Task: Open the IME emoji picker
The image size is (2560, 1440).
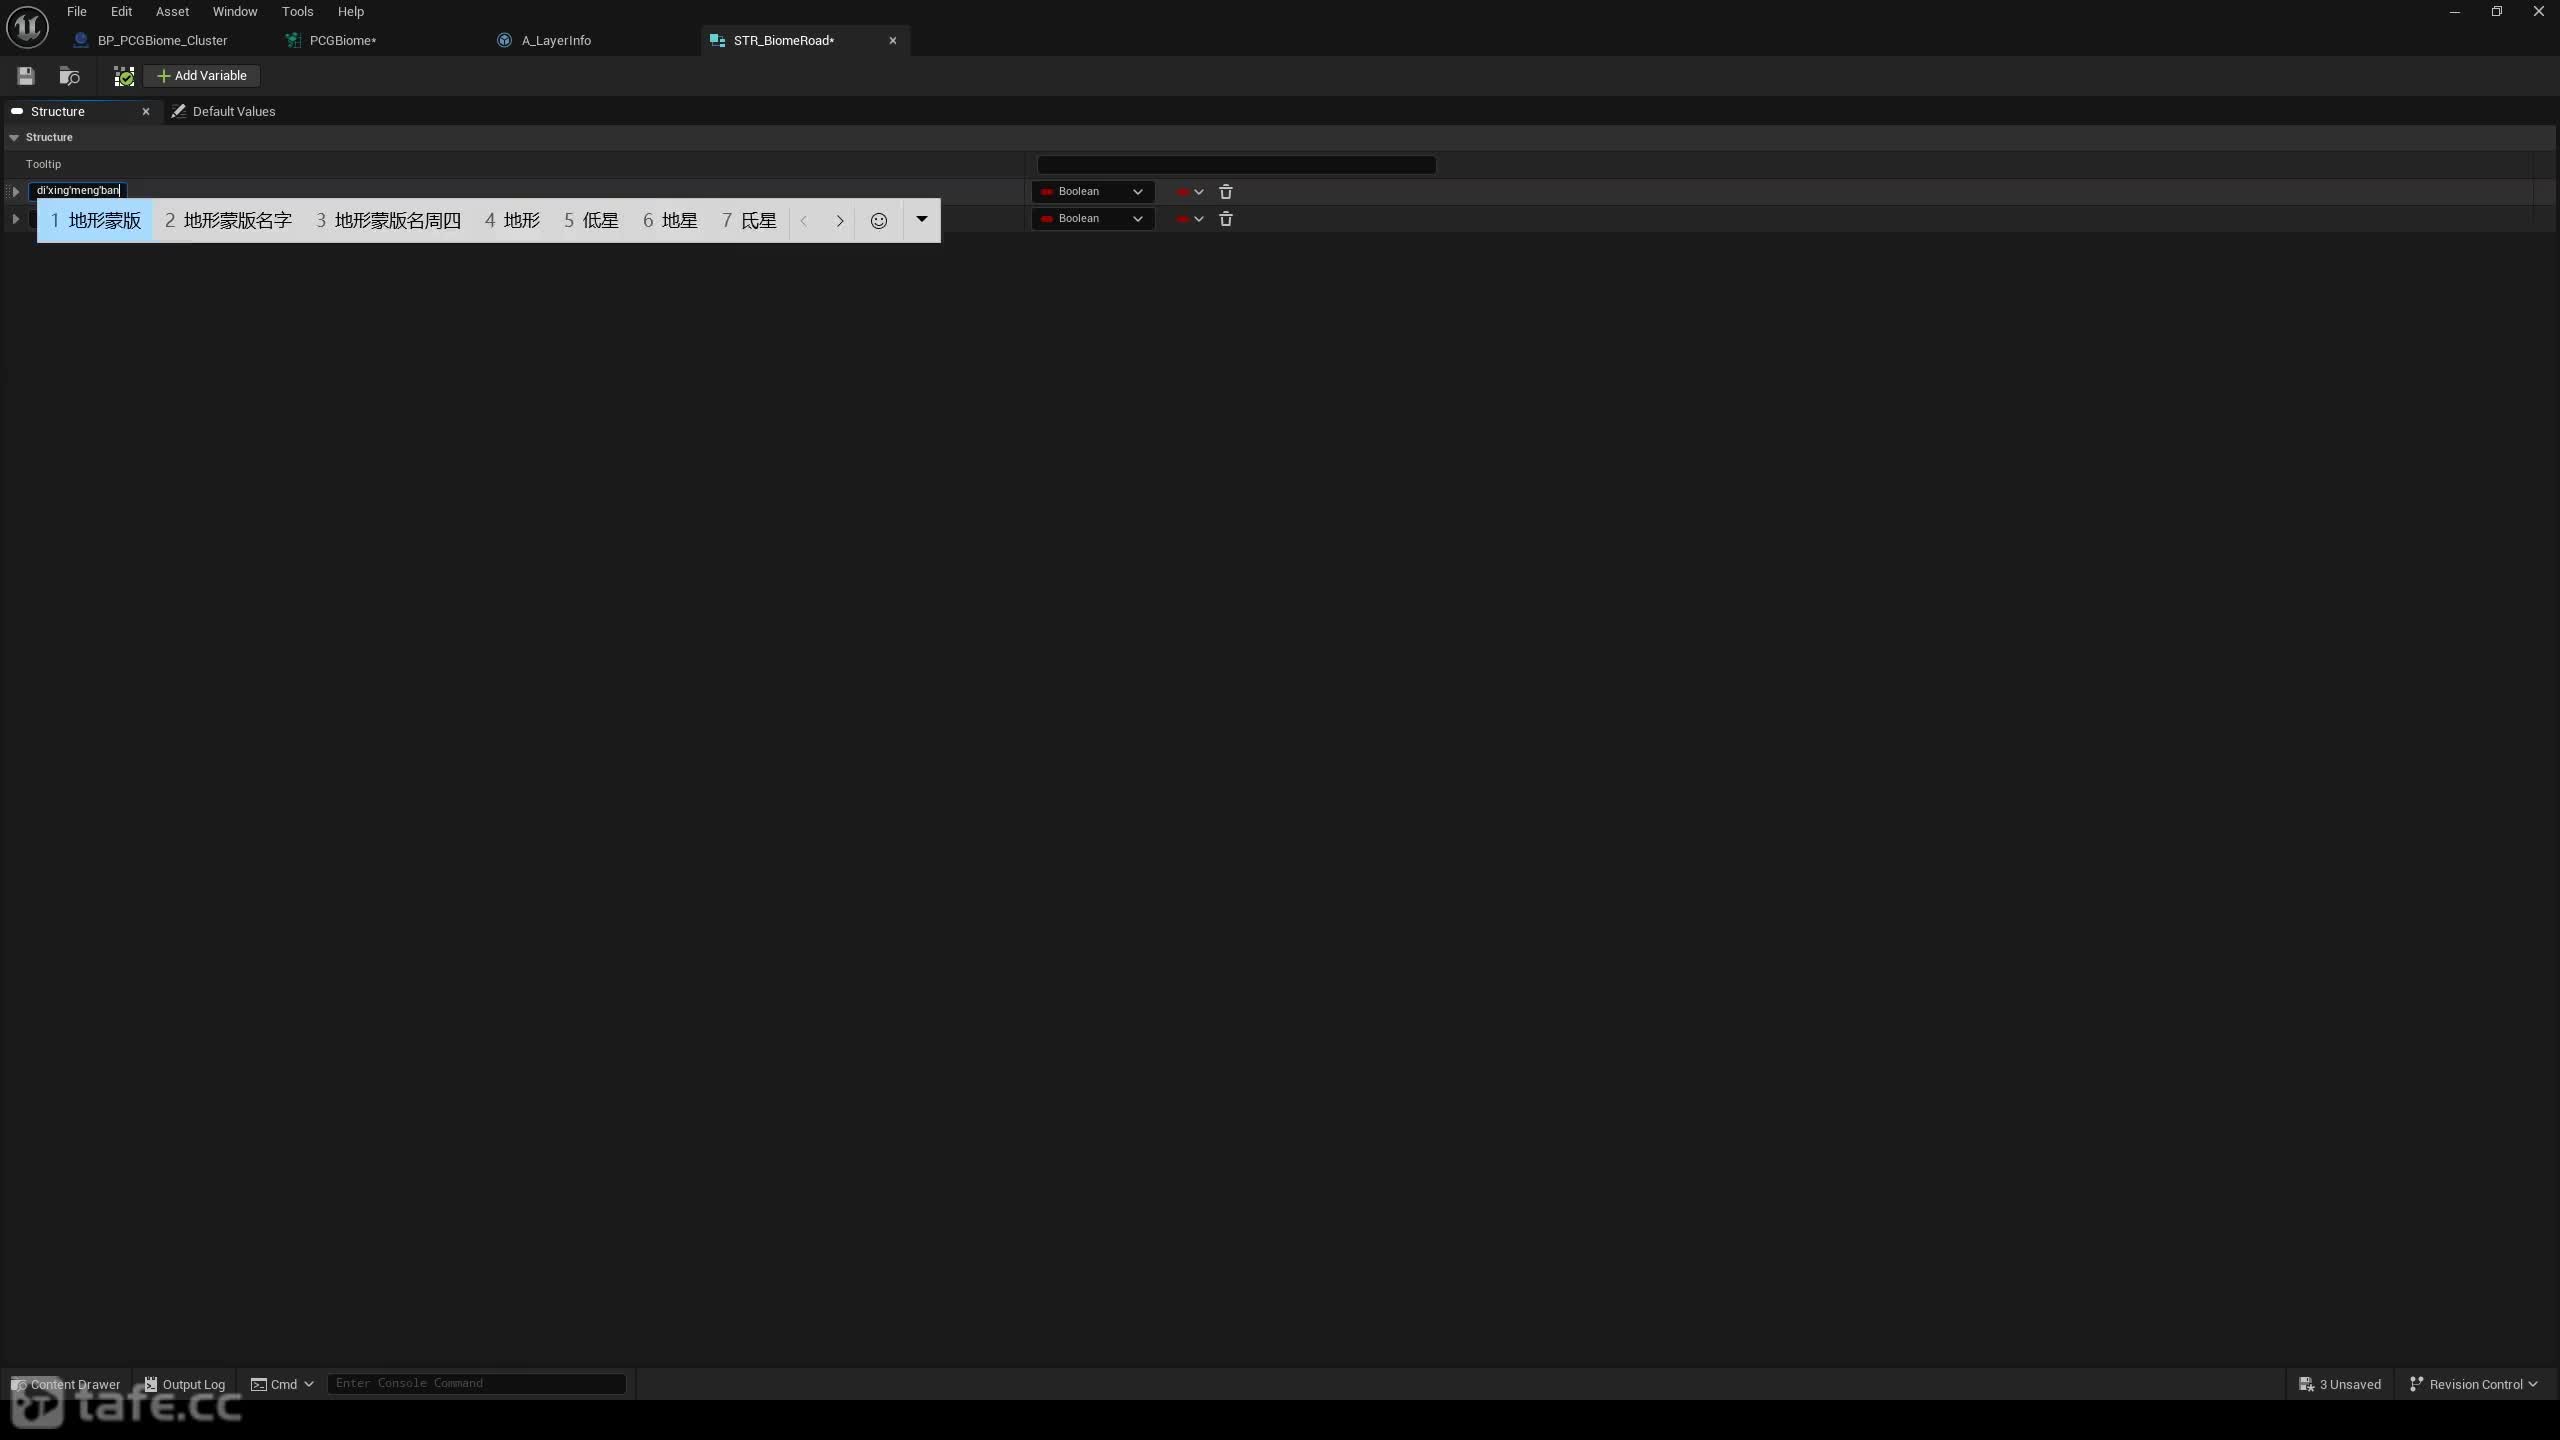Action: click(878, 221)
